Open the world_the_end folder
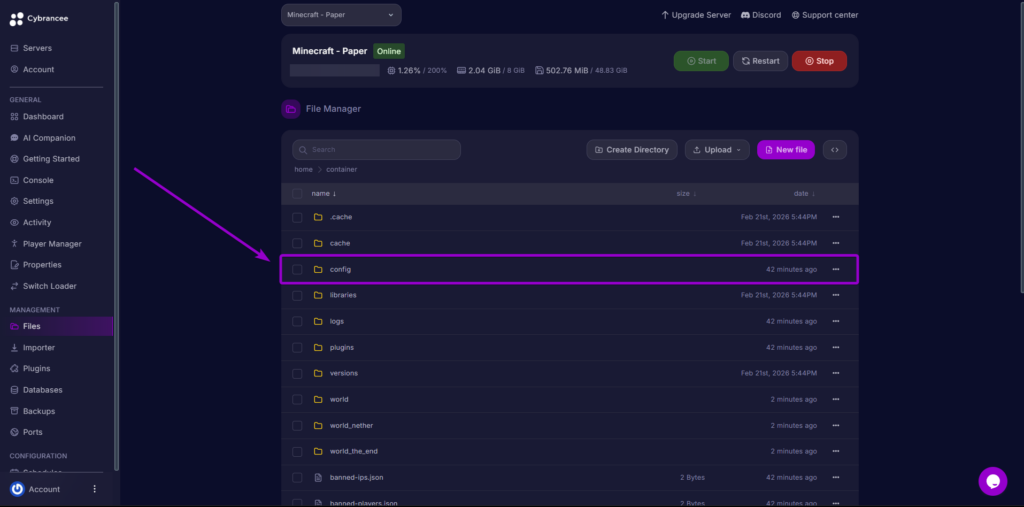 353,451
